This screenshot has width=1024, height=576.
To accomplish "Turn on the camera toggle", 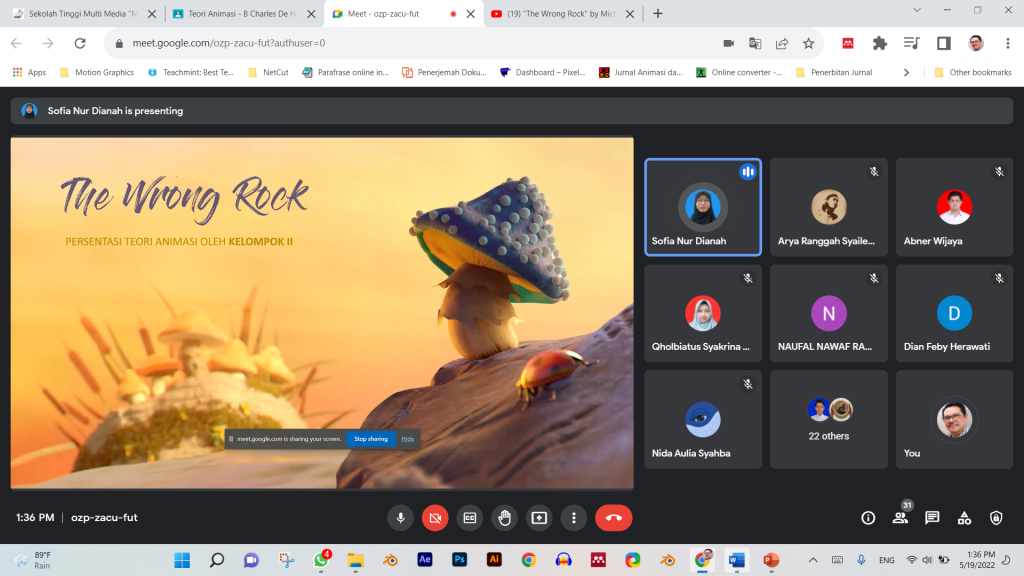I will [x=435, y=517].
